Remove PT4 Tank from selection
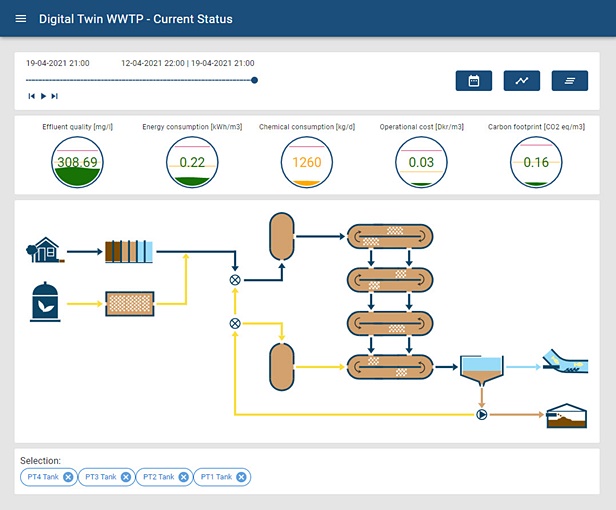 tap(68, 477)
